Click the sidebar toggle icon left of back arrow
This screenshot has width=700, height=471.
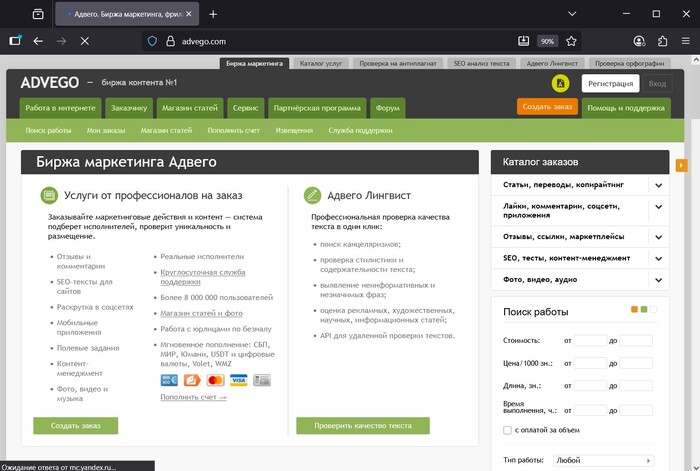click(x=15, y=41)
